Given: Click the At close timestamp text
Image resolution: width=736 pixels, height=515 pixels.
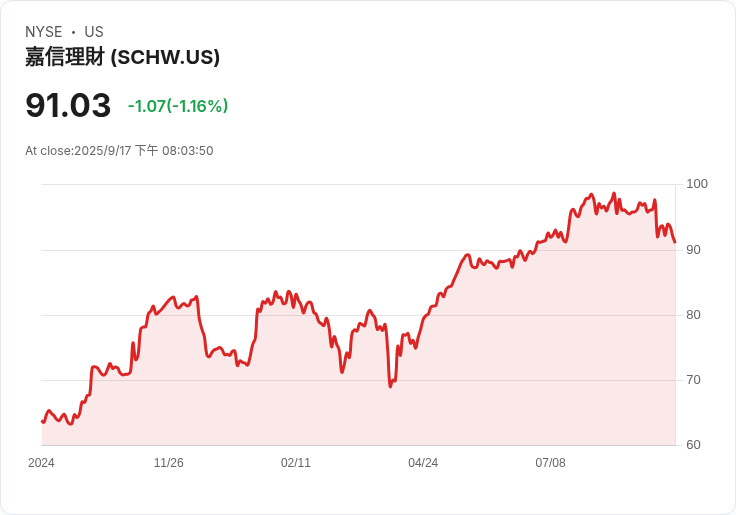Looking at the screenshot, I should pyautogui.click(x=119, y=151).
